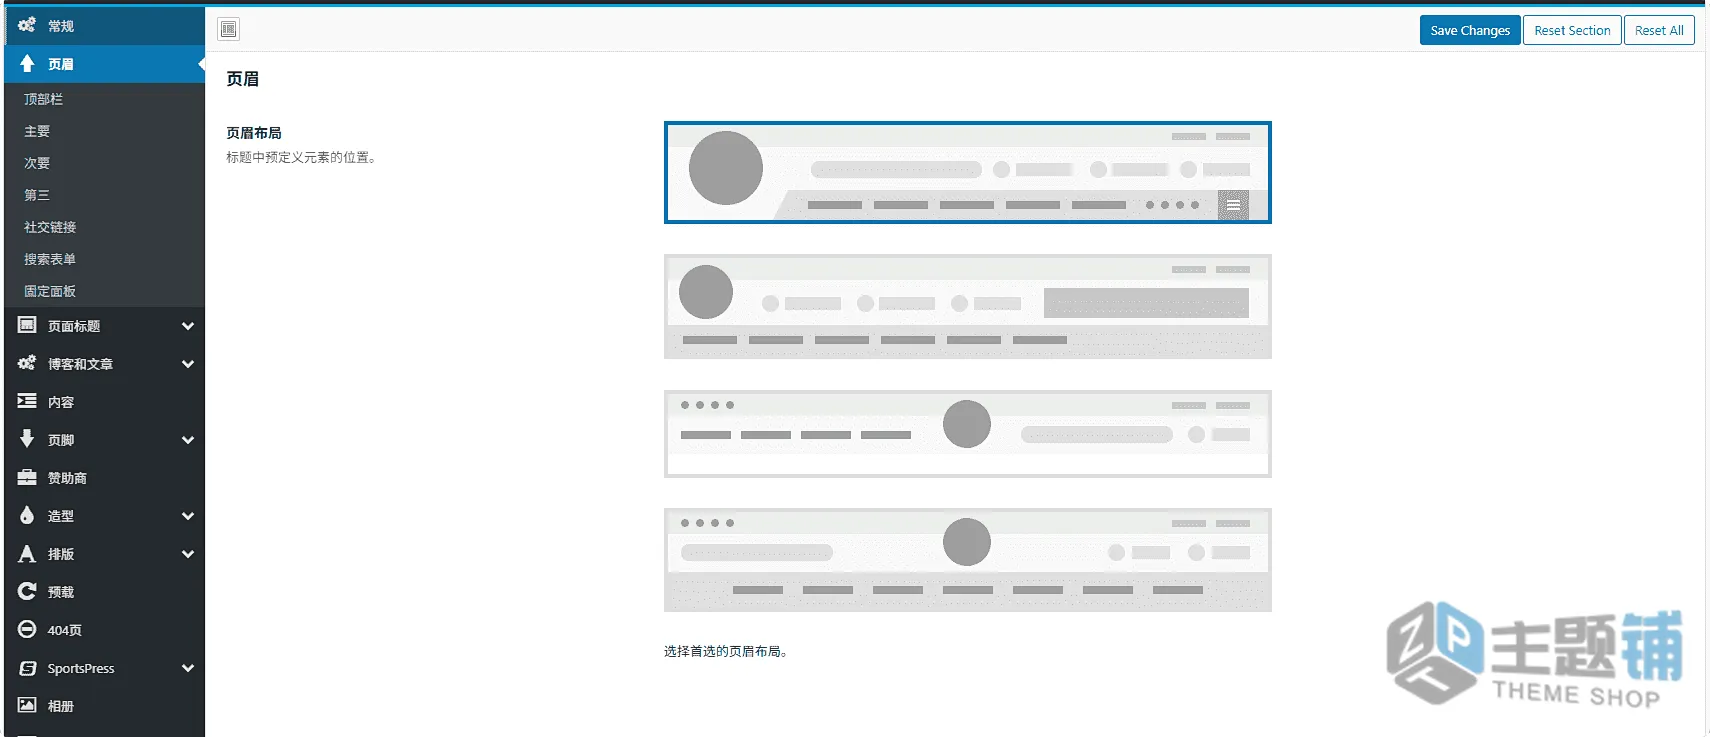The image size is (1710, 737).
Task: Expand the 页脚 section chevron
Action: click(187, 440)
